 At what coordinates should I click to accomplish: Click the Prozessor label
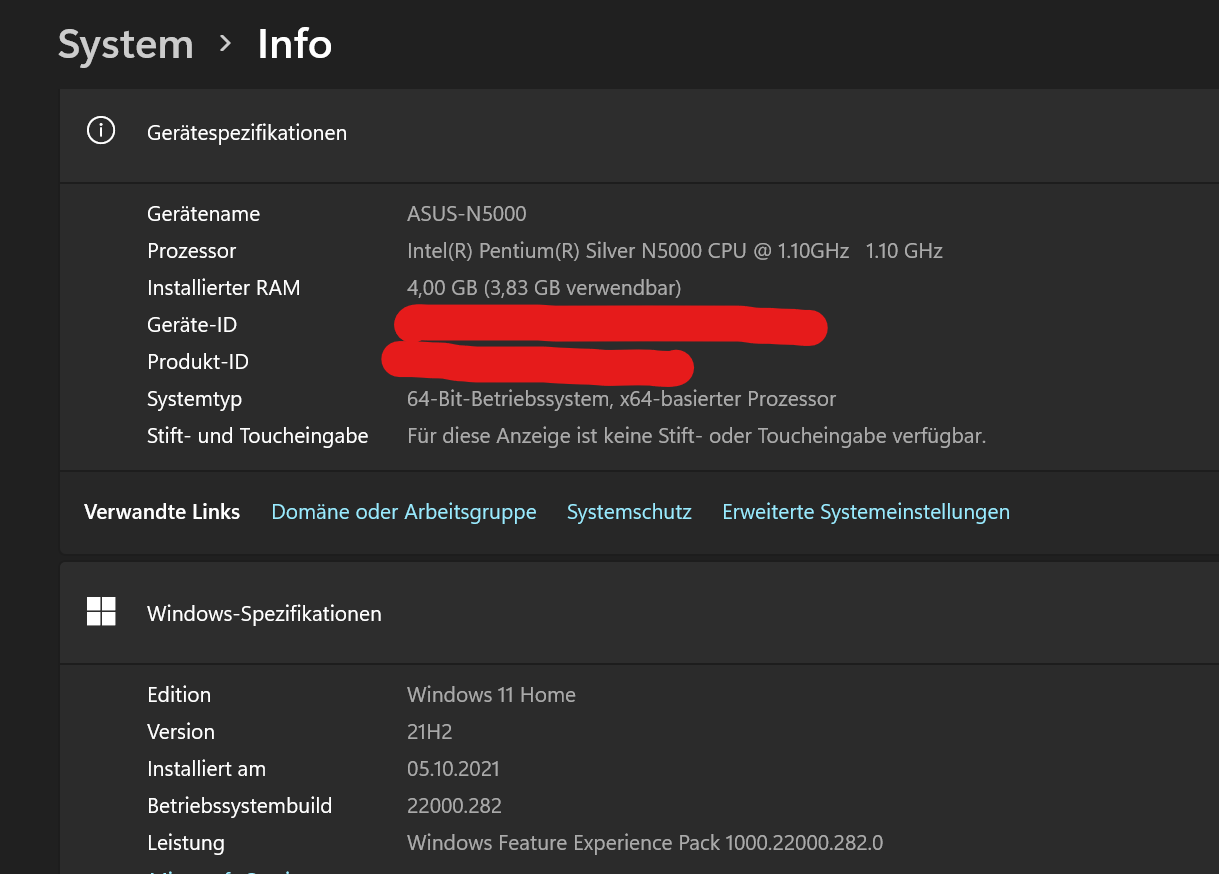coord(191,251)
